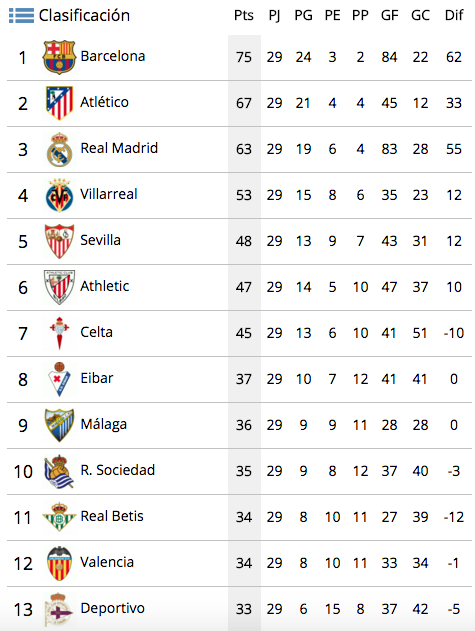Click the Villarreal yellow crest
Screen dimensions: 475x631
(x=59, y=196)
